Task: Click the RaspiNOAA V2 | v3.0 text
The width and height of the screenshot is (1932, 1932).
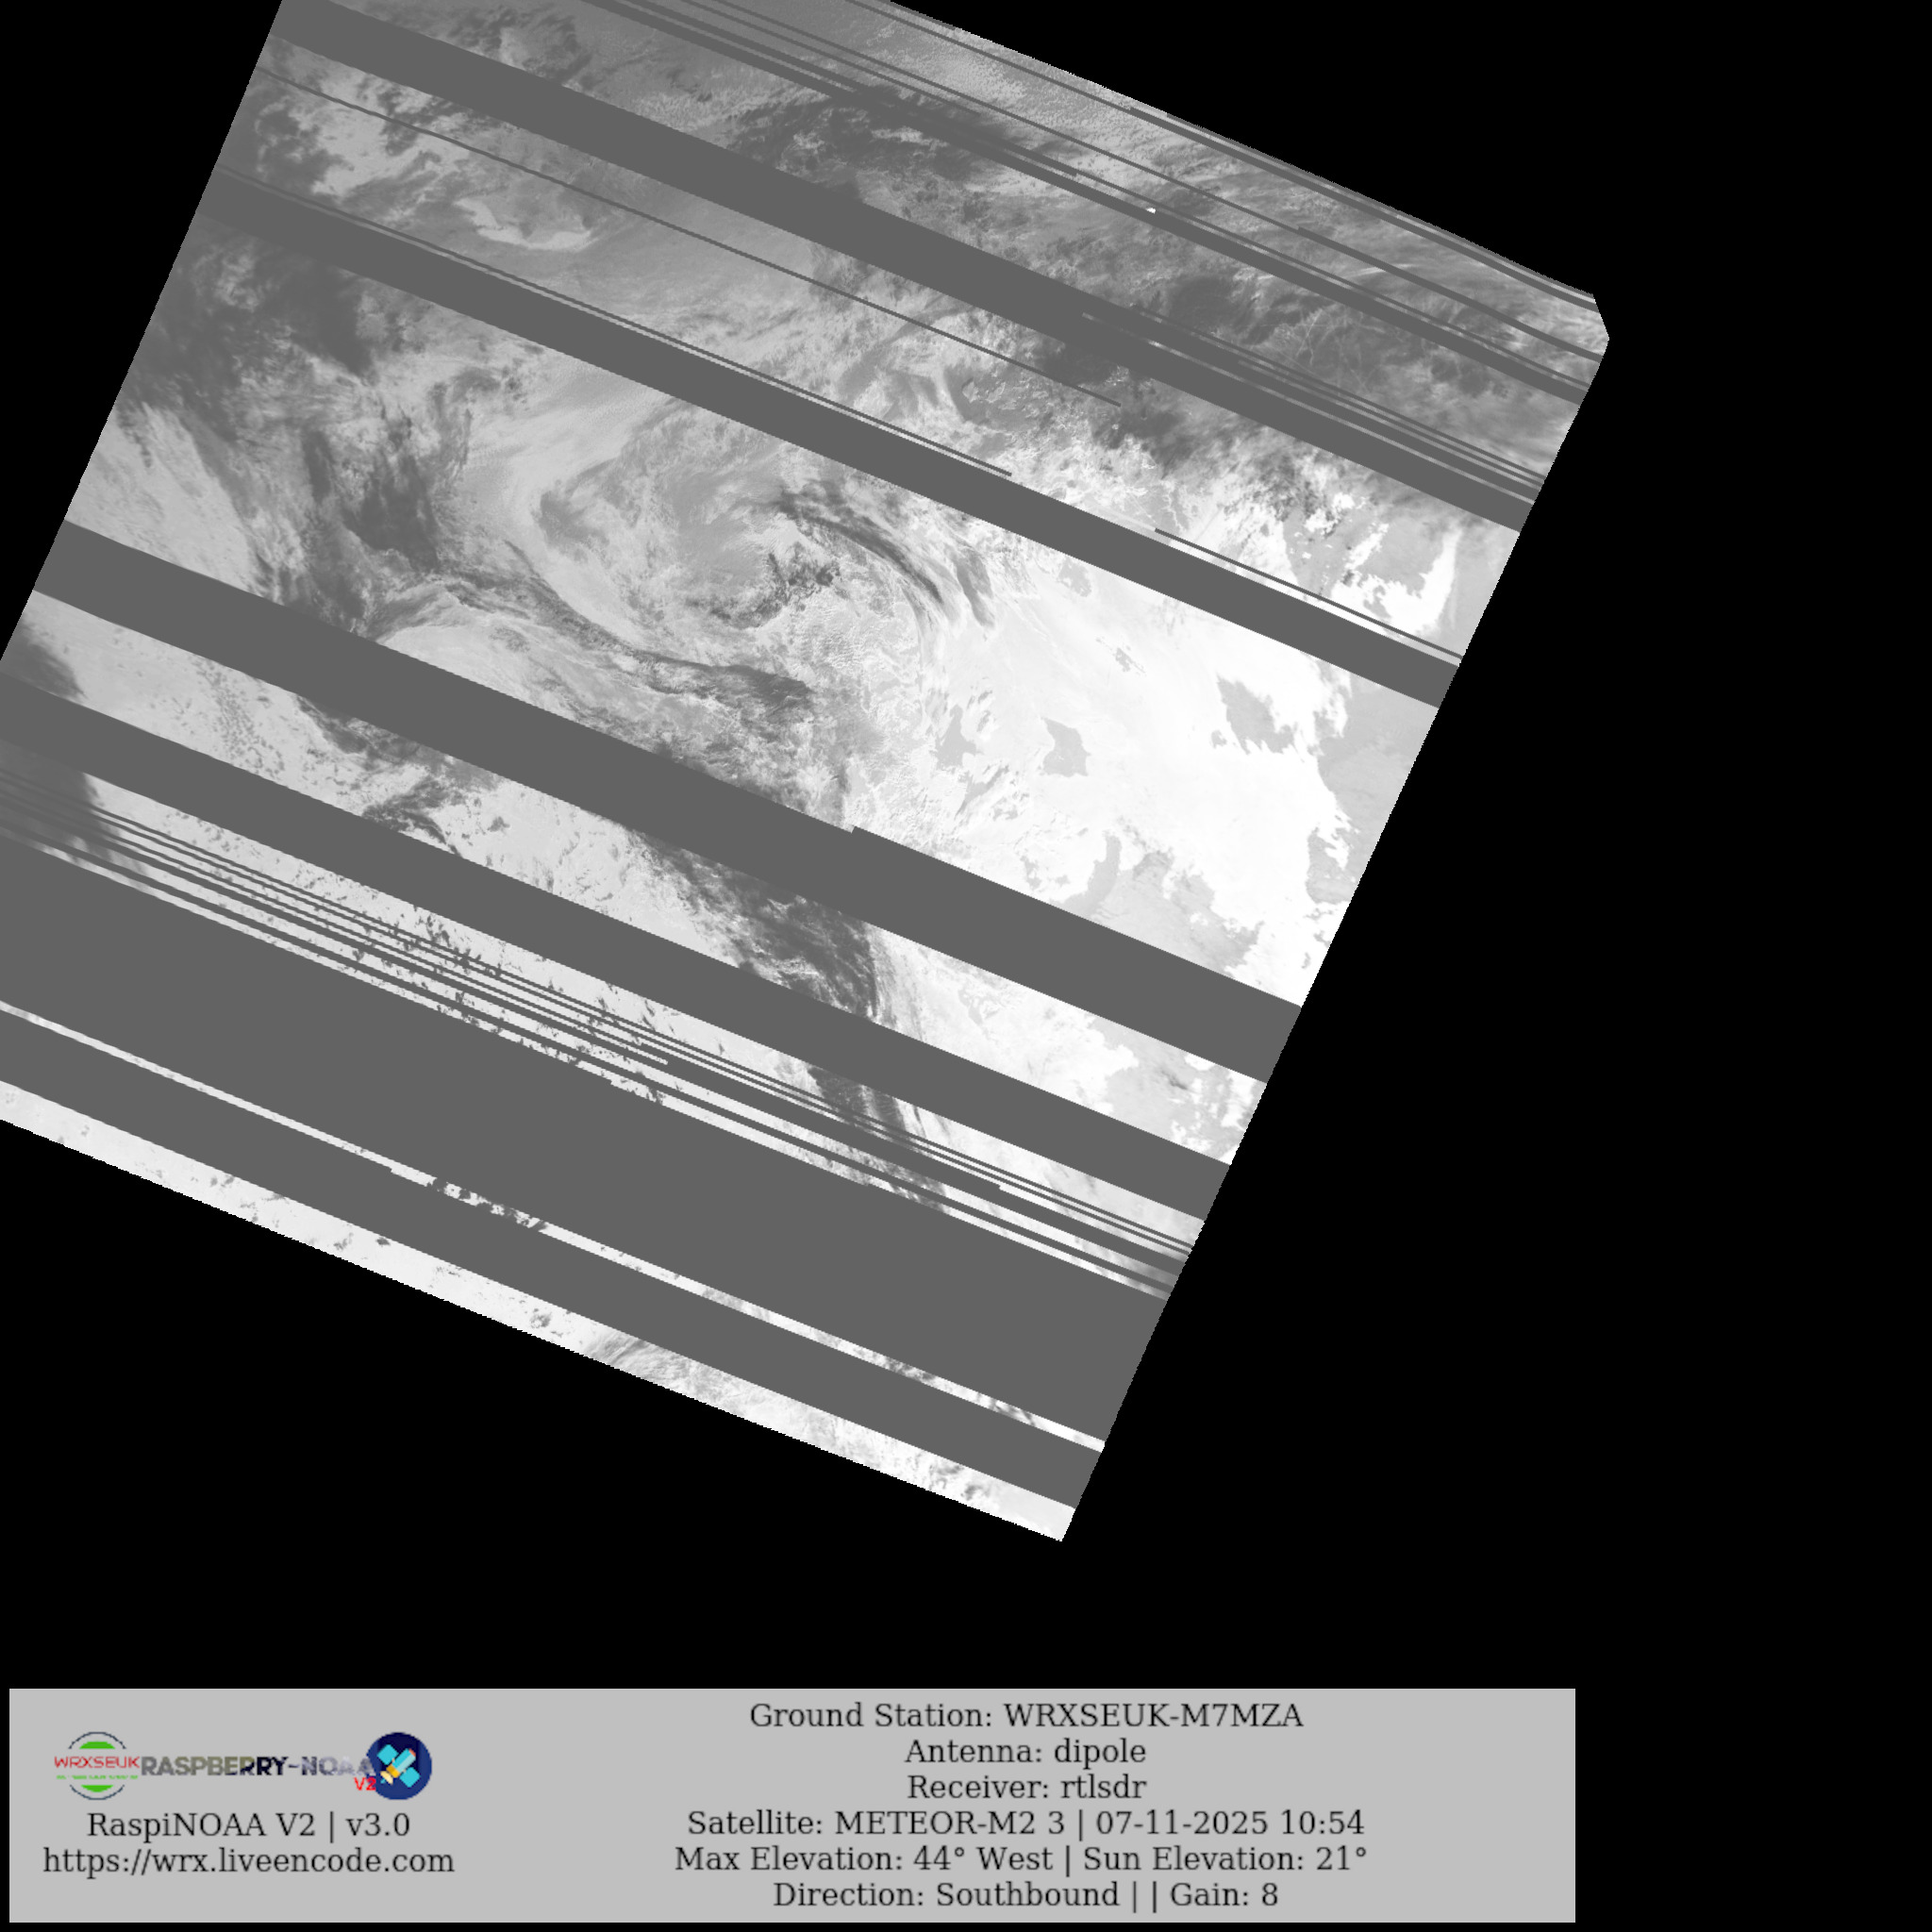Action: pyautogui.click(x=248, y=1825)
